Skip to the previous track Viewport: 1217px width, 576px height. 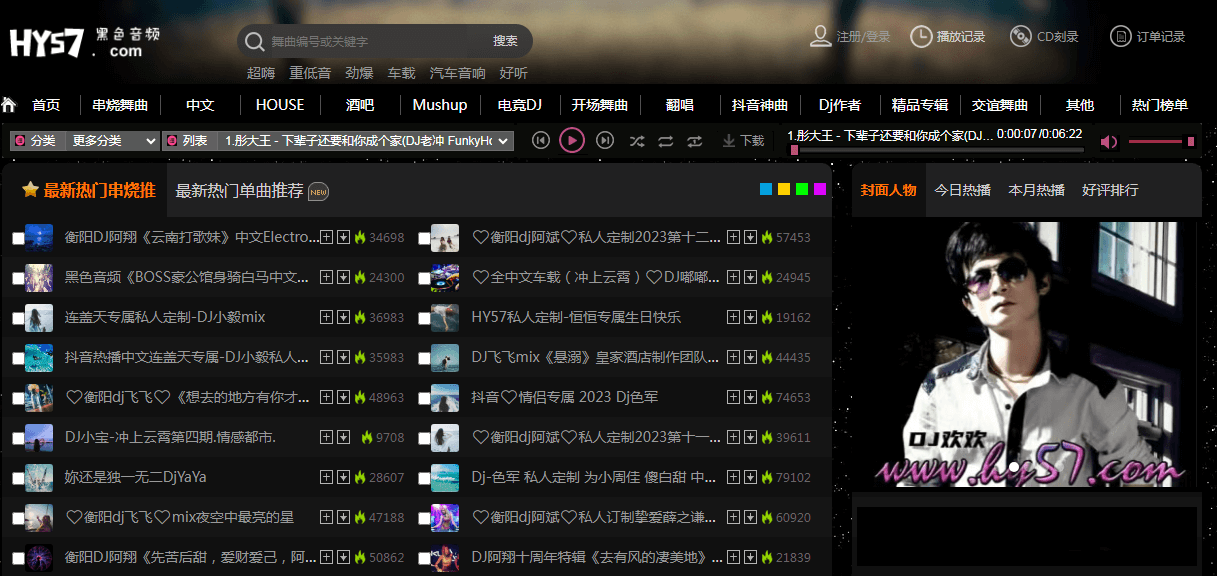pyautogui.click(x=540, y=141)
